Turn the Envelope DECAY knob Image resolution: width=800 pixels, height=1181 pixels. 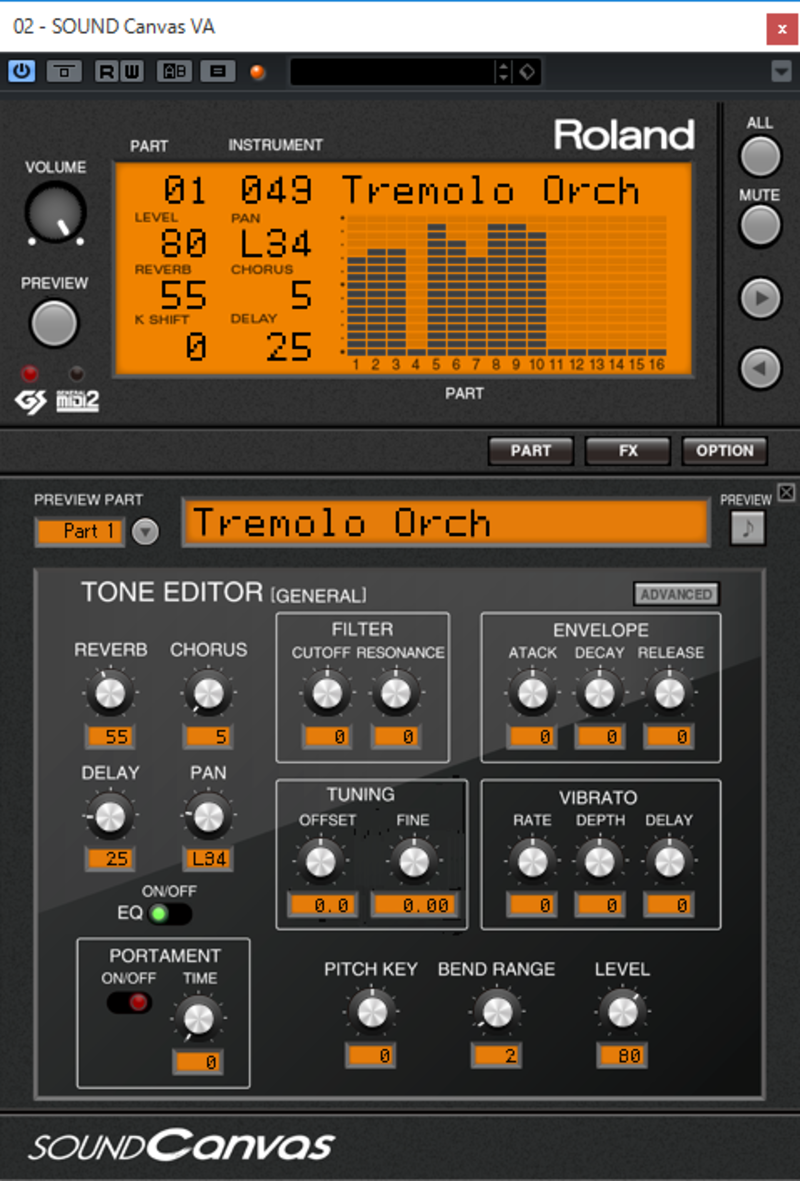(x=600, y=693)
